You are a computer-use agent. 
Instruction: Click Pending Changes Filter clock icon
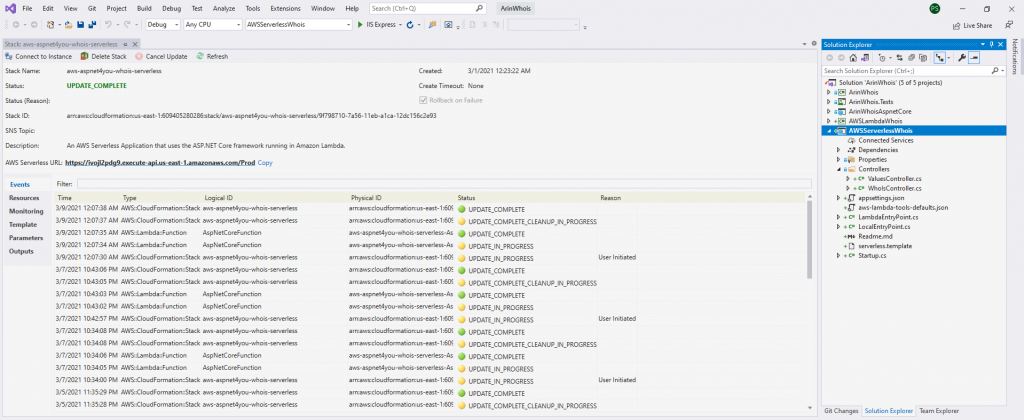883,57
